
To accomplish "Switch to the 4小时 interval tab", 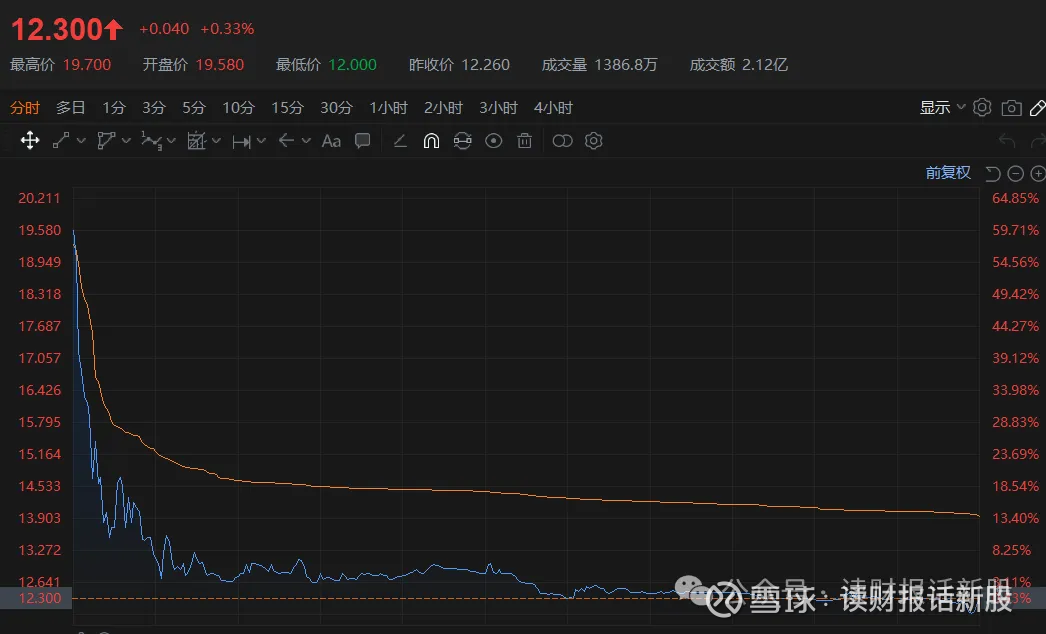I will point(553,108).
